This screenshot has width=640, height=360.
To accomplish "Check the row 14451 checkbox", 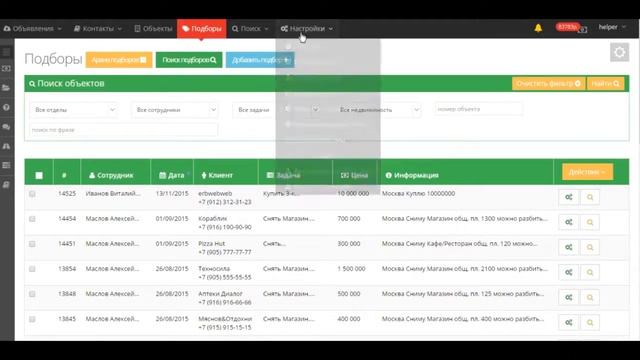I will point(32,244).
